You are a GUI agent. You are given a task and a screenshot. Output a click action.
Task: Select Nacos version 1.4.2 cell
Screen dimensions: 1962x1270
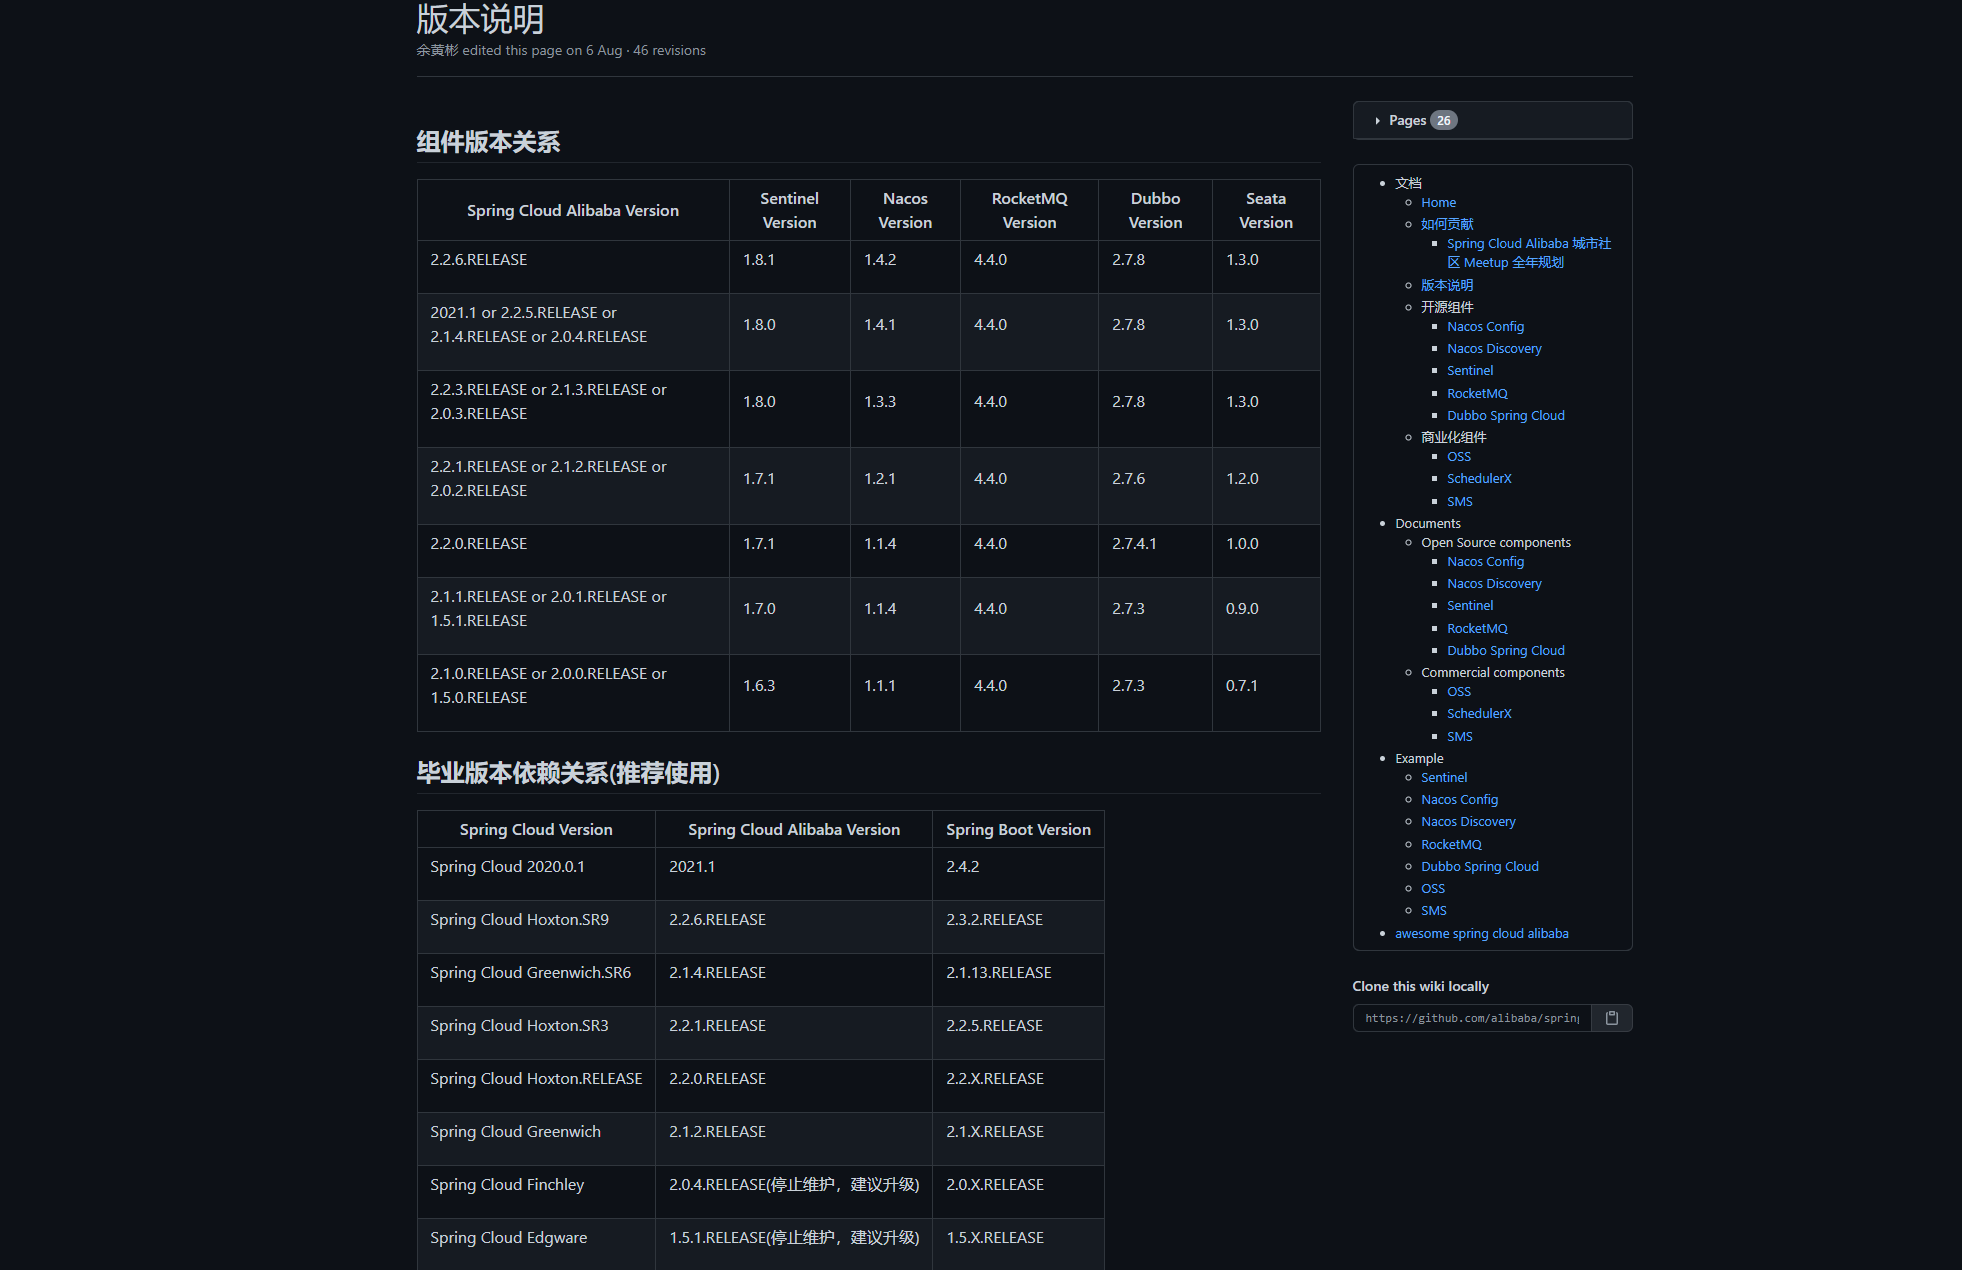905,267
